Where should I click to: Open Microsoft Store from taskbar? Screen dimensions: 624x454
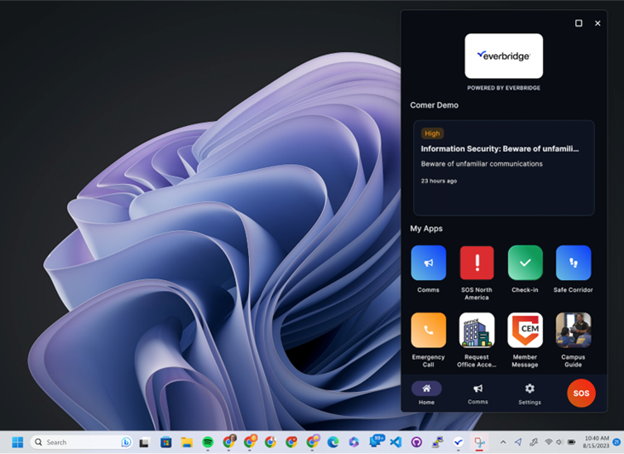pos(166,442)
